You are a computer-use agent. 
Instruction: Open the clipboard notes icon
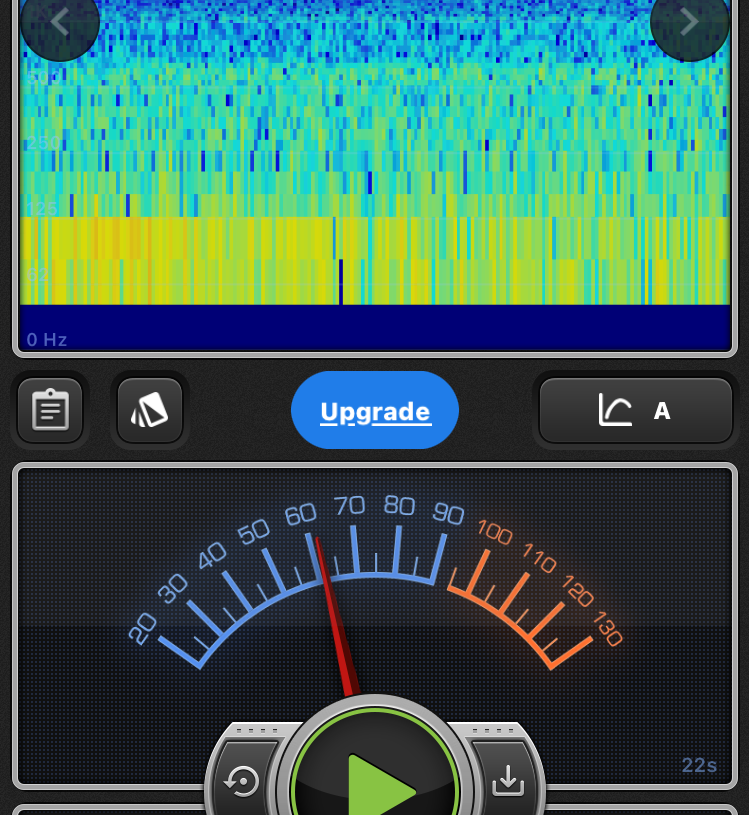(x=50, y=410)
